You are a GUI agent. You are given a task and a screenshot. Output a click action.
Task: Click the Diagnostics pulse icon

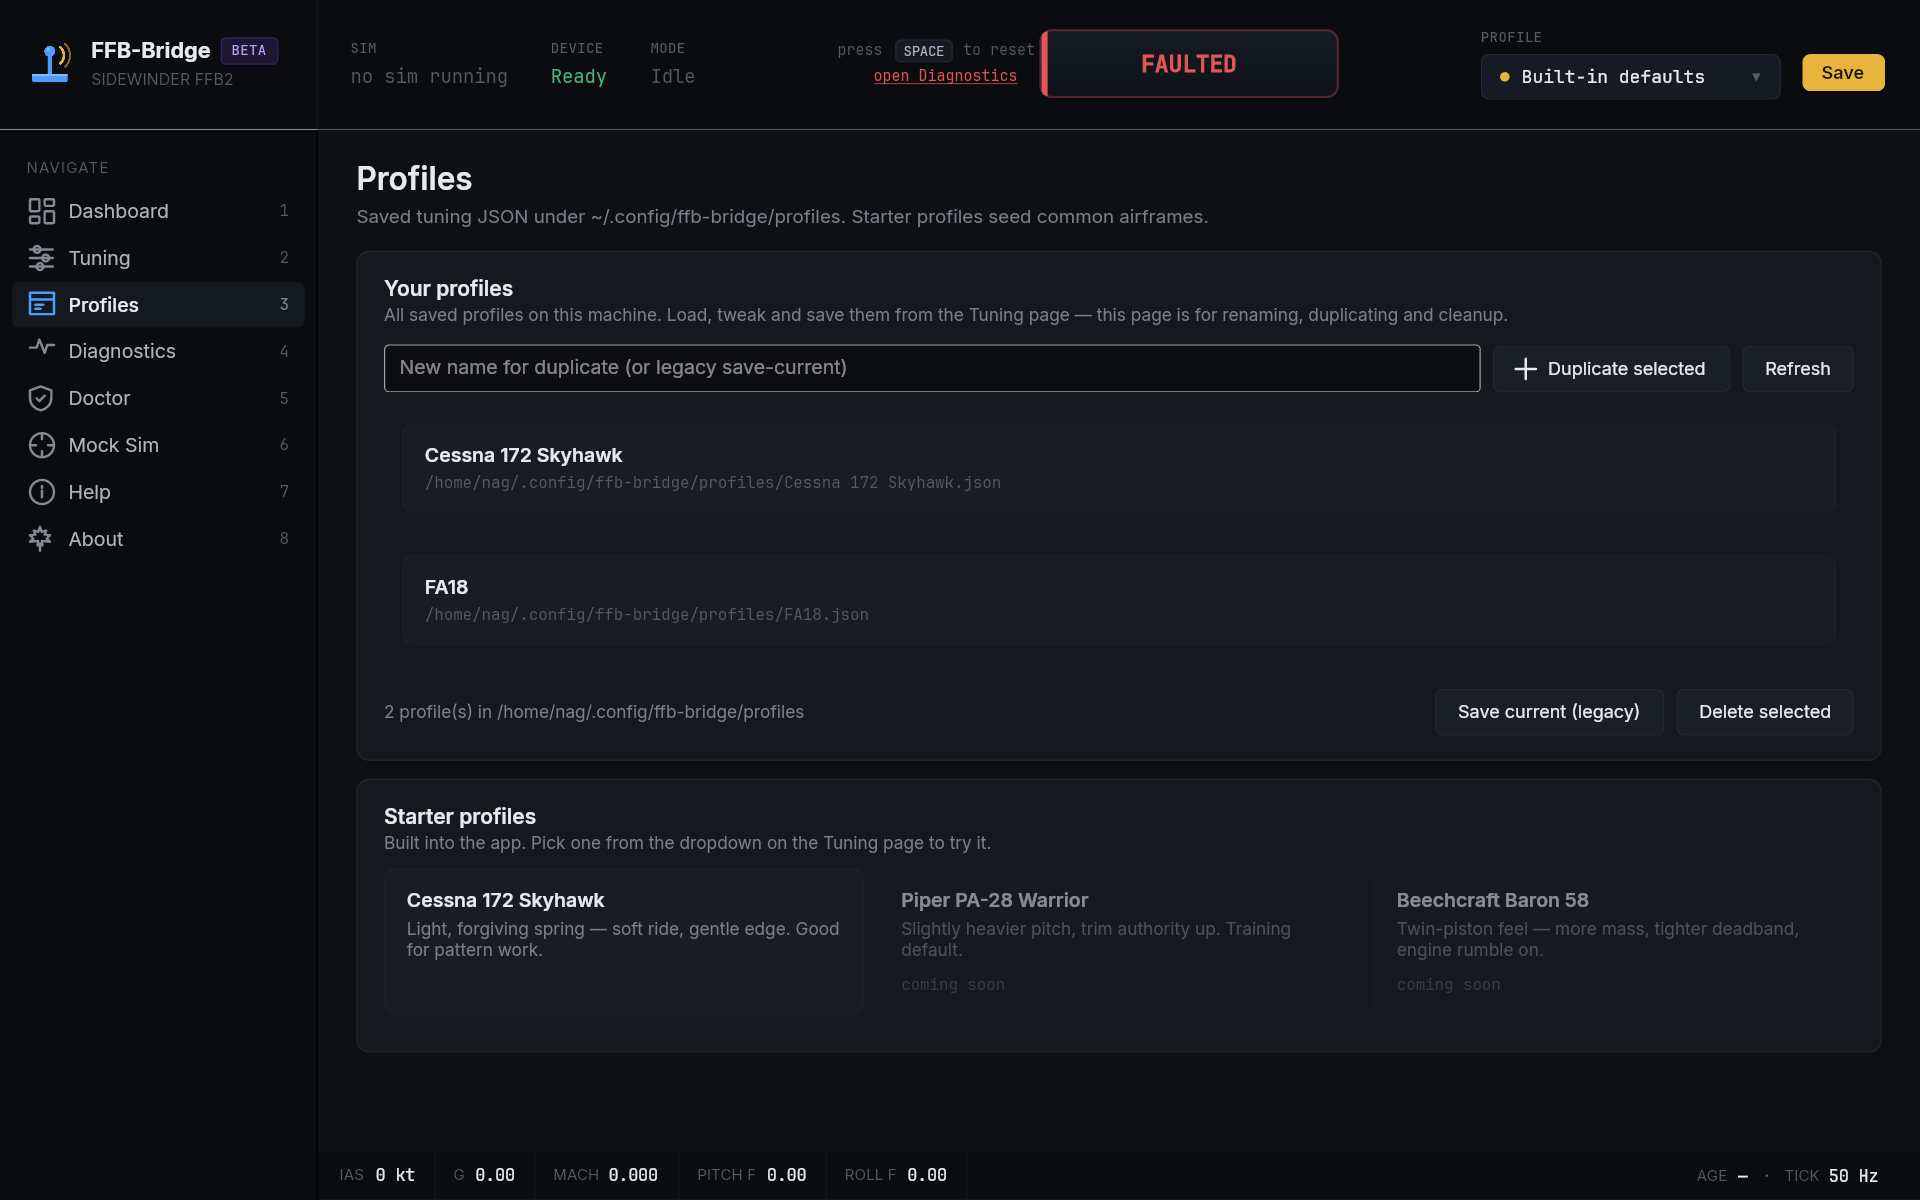click(41, 348)
